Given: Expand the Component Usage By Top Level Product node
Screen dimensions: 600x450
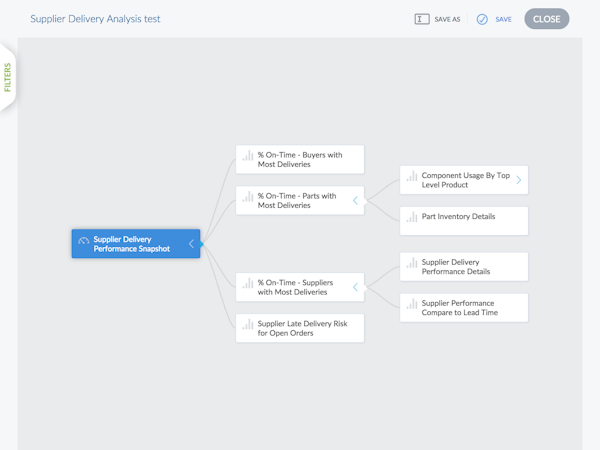Looking at the screenshot, I should pyautogui.click(x=519, y=180).
